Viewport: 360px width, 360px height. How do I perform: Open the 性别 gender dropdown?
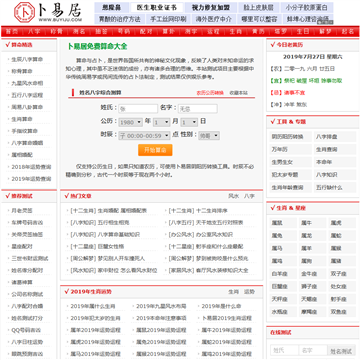click(x=209, y=136)
